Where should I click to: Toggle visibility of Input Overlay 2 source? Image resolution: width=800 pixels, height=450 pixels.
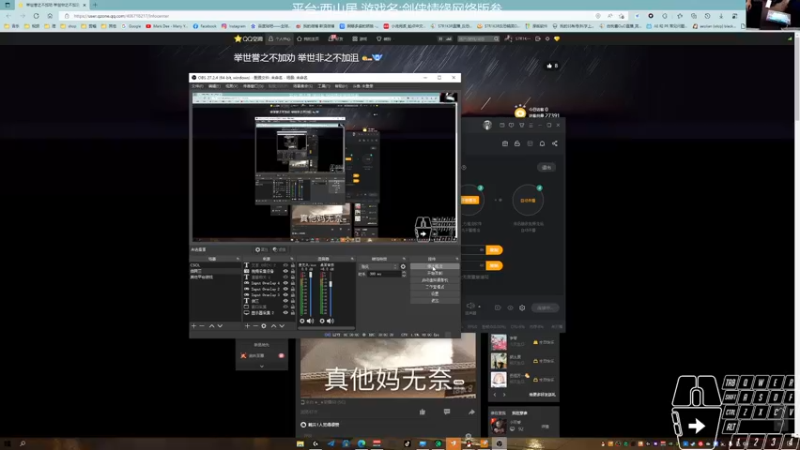[x=286, y=289]
